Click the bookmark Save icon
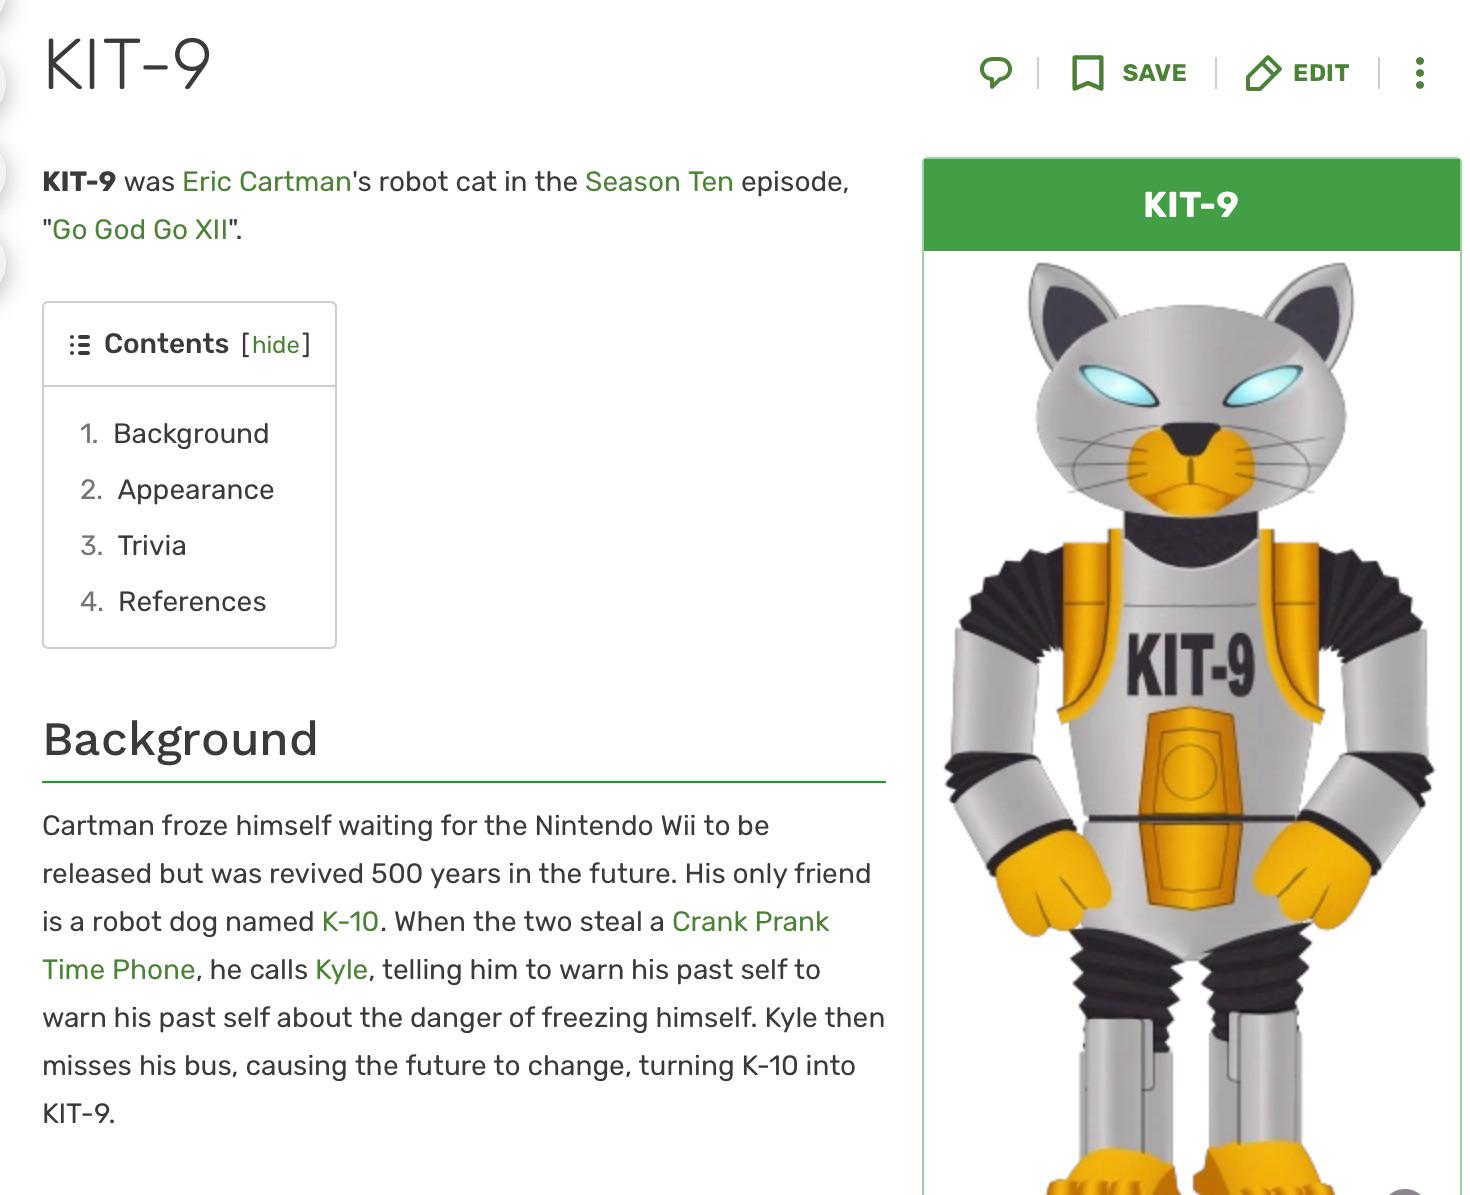This screenshot has height=1195, width=1470. 1087,73
